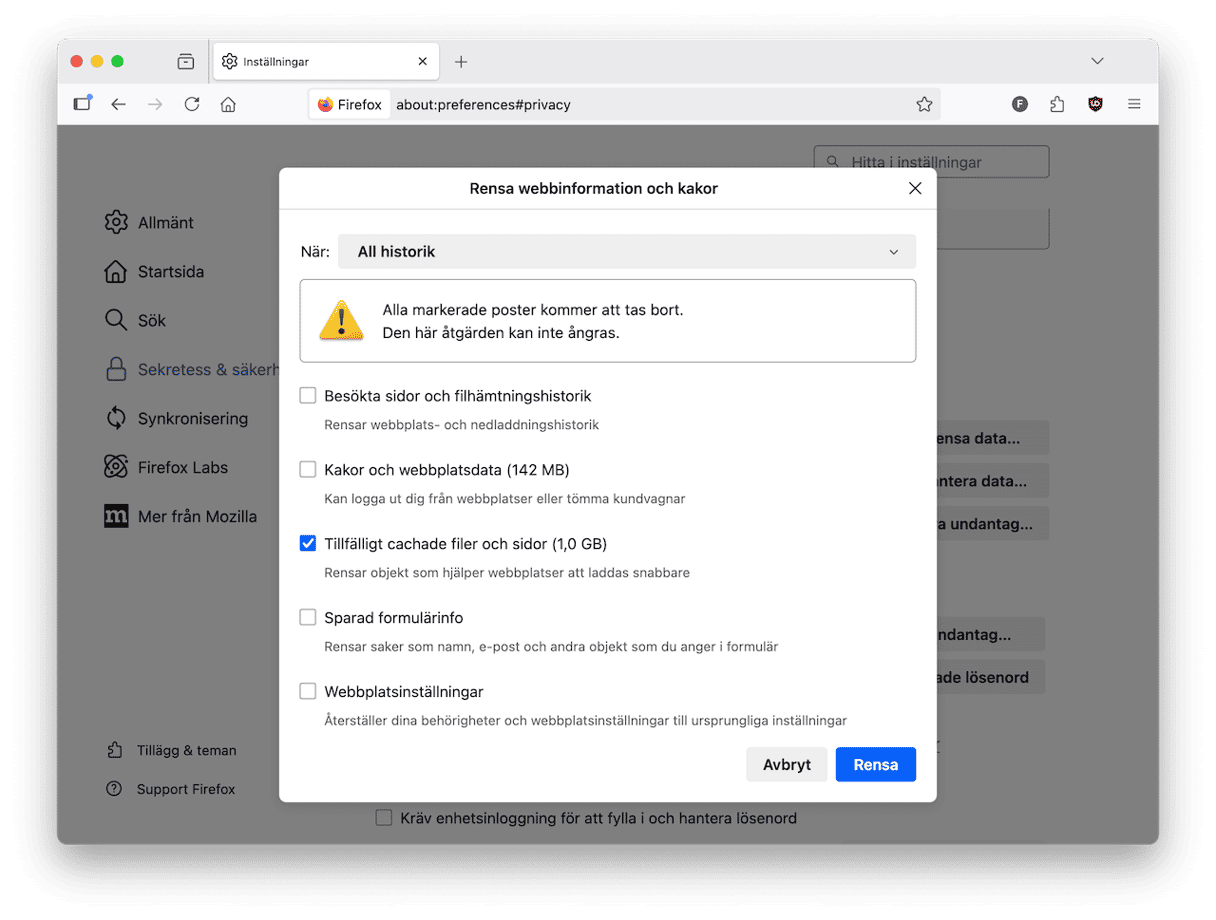Click the back navigation arrow
This screenshot has height=920, width=1216.
point(119,104)
